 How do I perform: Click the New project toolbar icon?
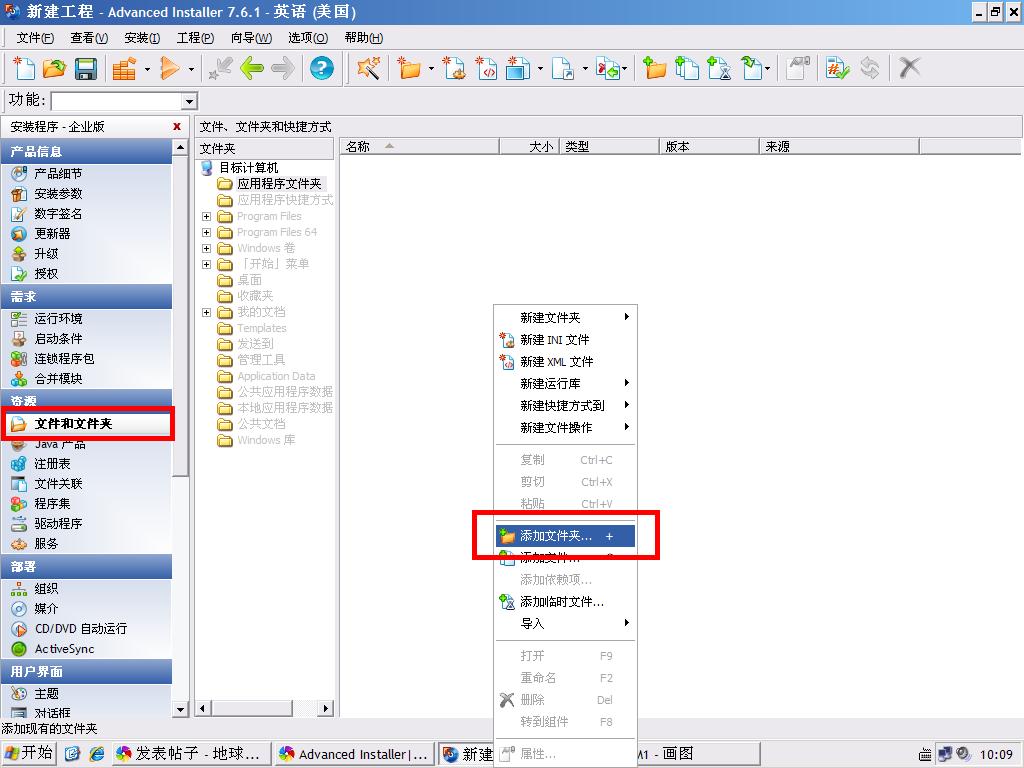tap(24, 68)
